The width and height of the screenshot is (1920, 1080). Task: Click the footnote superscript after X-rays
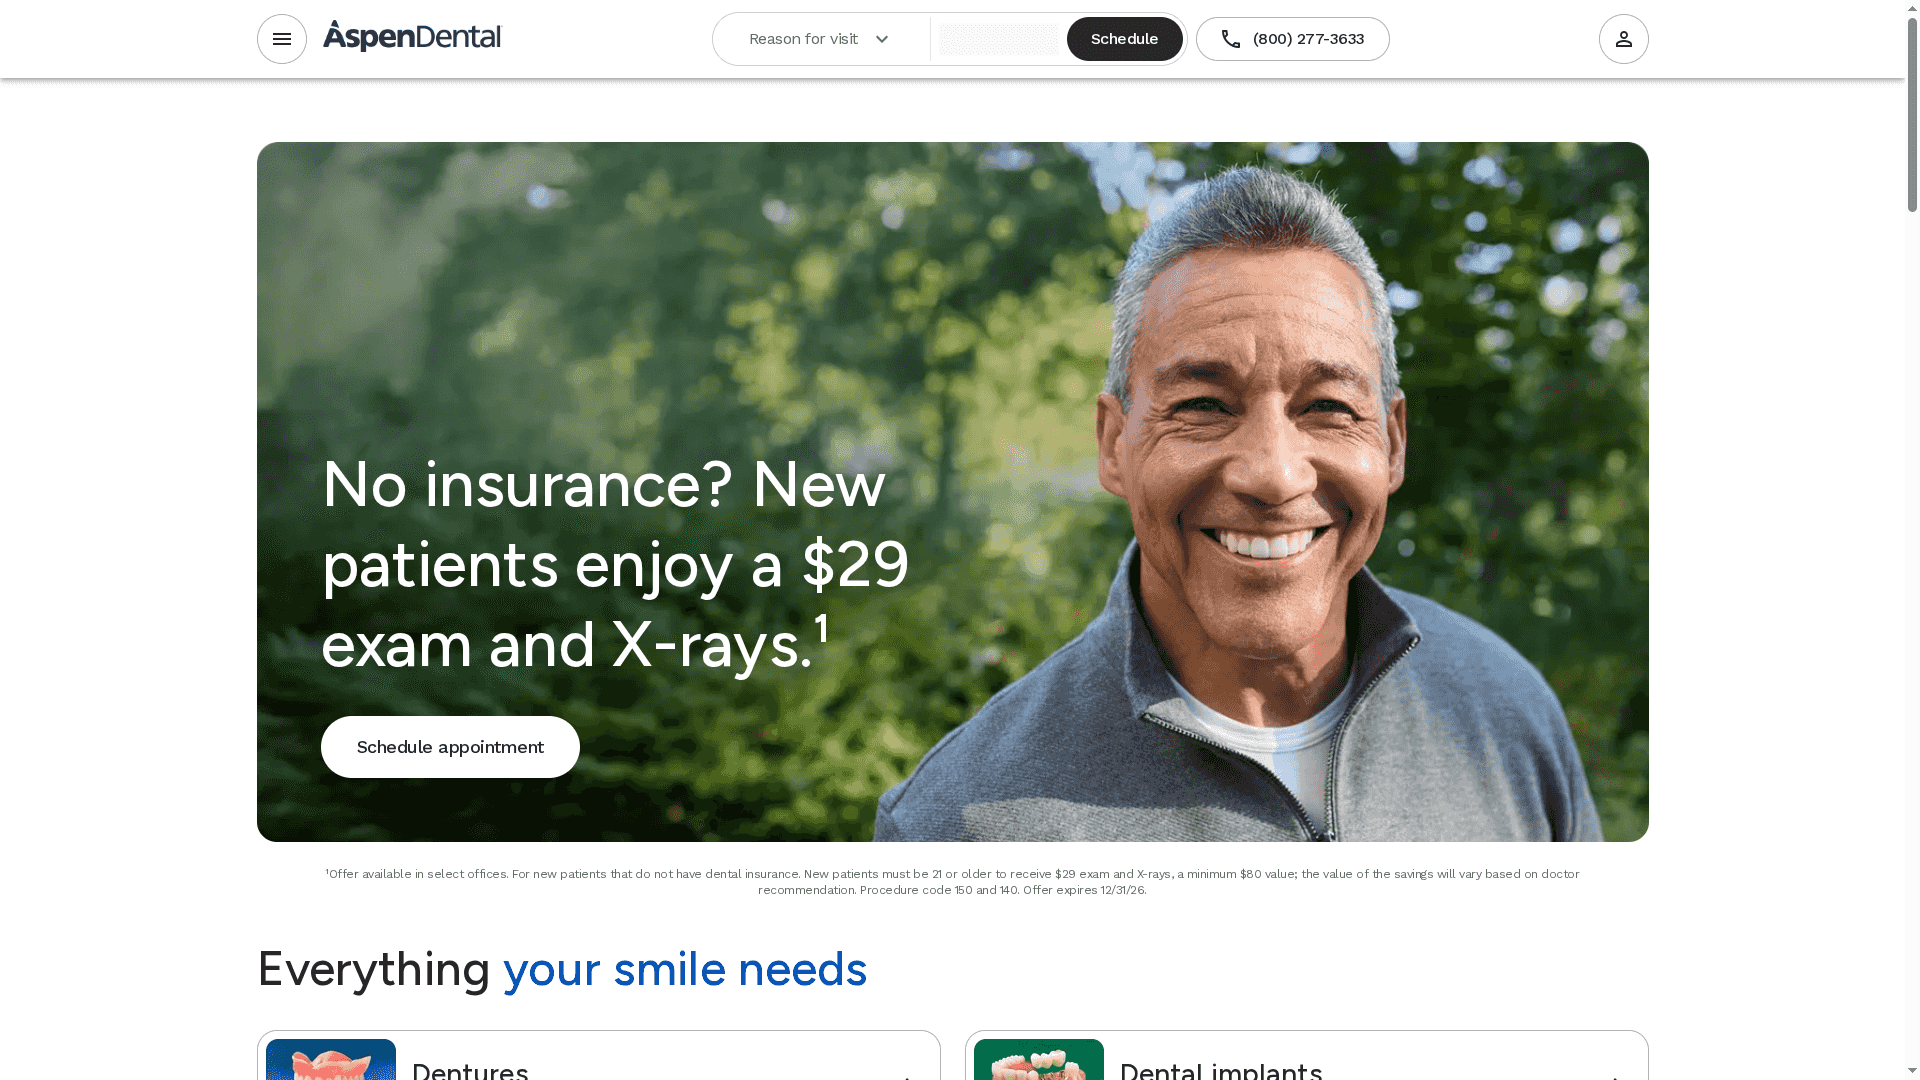coord(821,629)
